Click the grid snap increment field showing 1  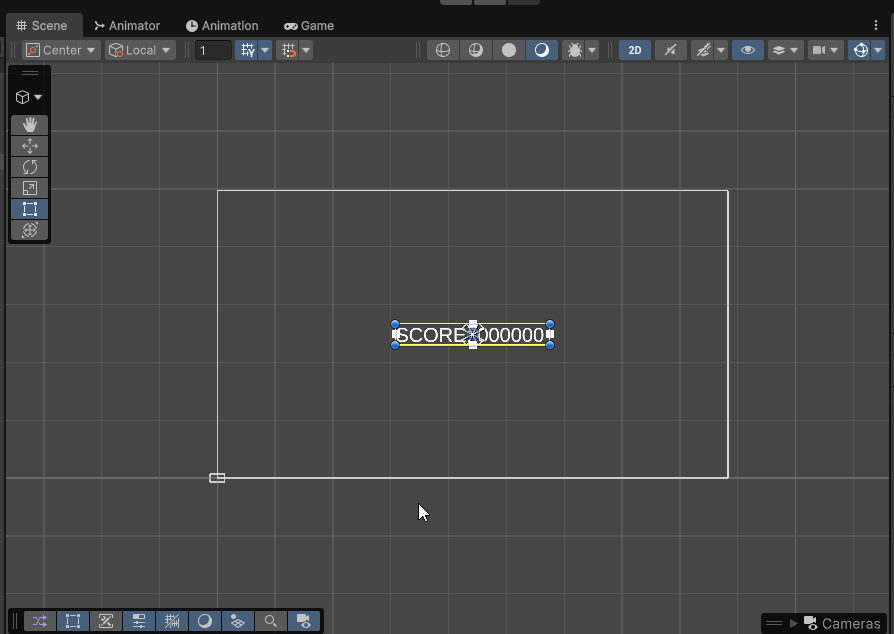tap(213, 50)
